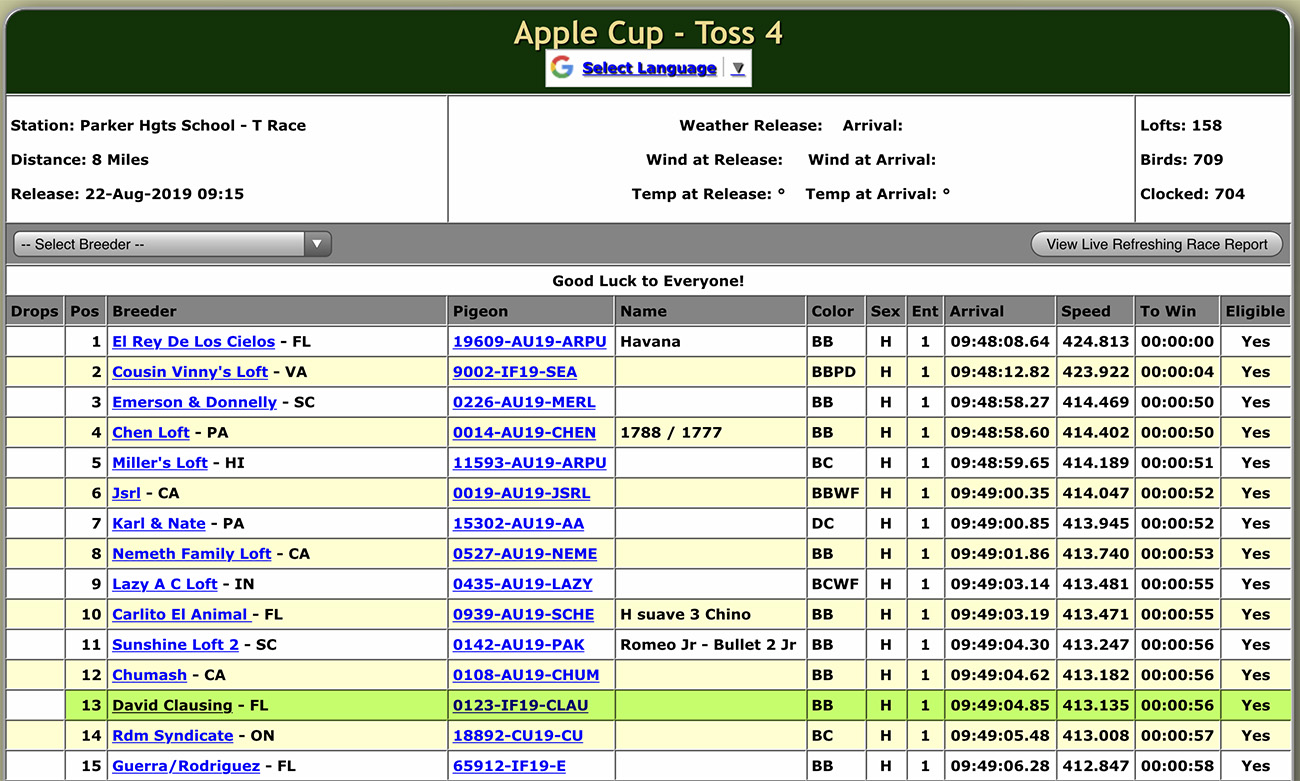Image resolution: width=1300 pixels, height=781 pixels.
Task: Open the Select Breeder dropdown
Action: (172, 244)
